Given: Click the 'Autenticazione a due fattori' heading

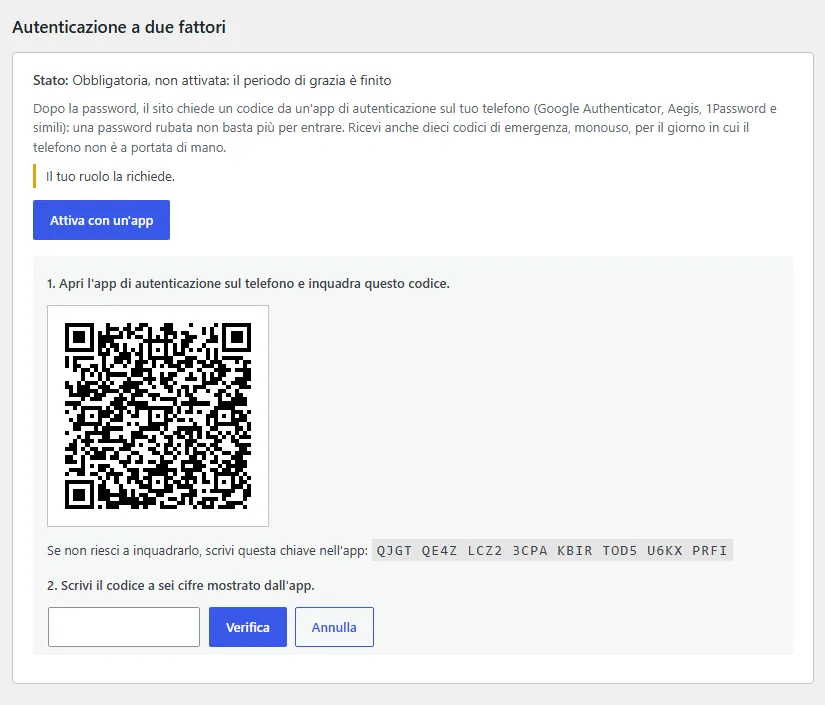Looking at the screenshot, I should [119, 27].
